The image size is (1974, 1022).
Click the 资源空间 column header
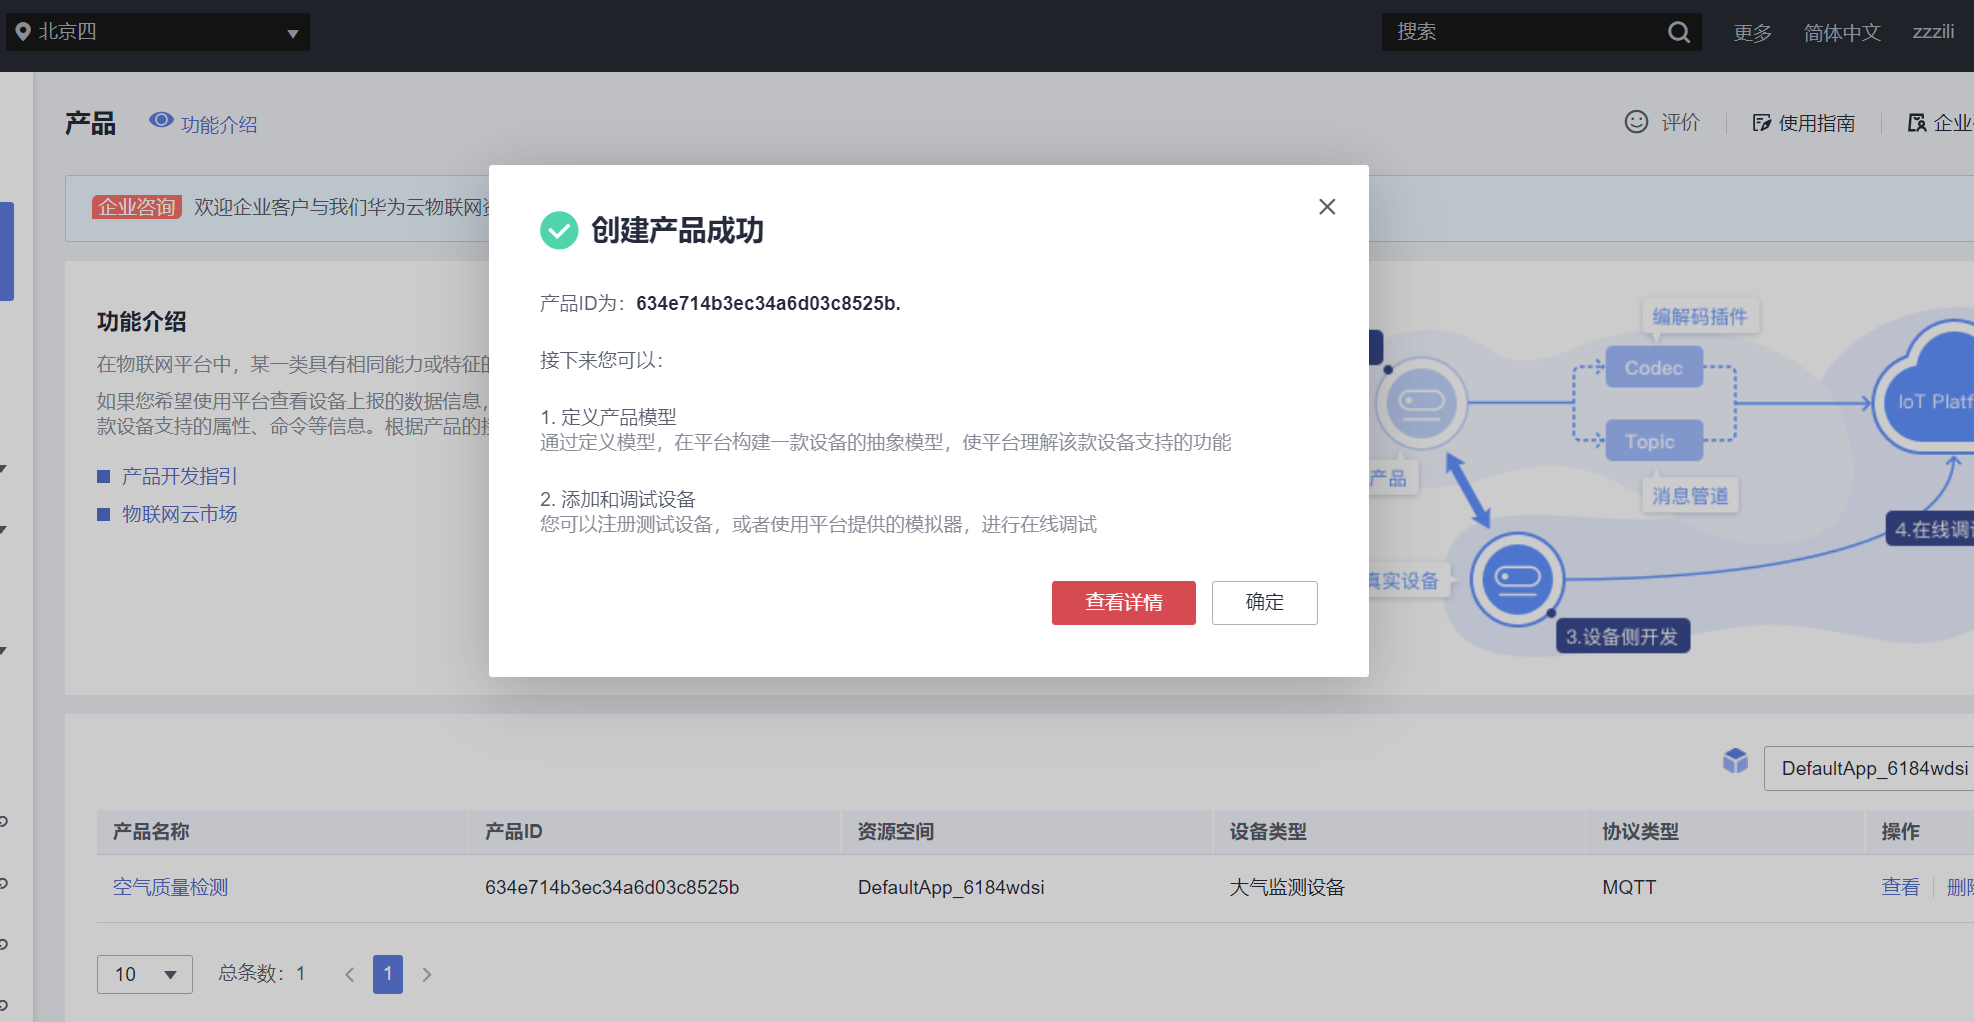point(896,832)
